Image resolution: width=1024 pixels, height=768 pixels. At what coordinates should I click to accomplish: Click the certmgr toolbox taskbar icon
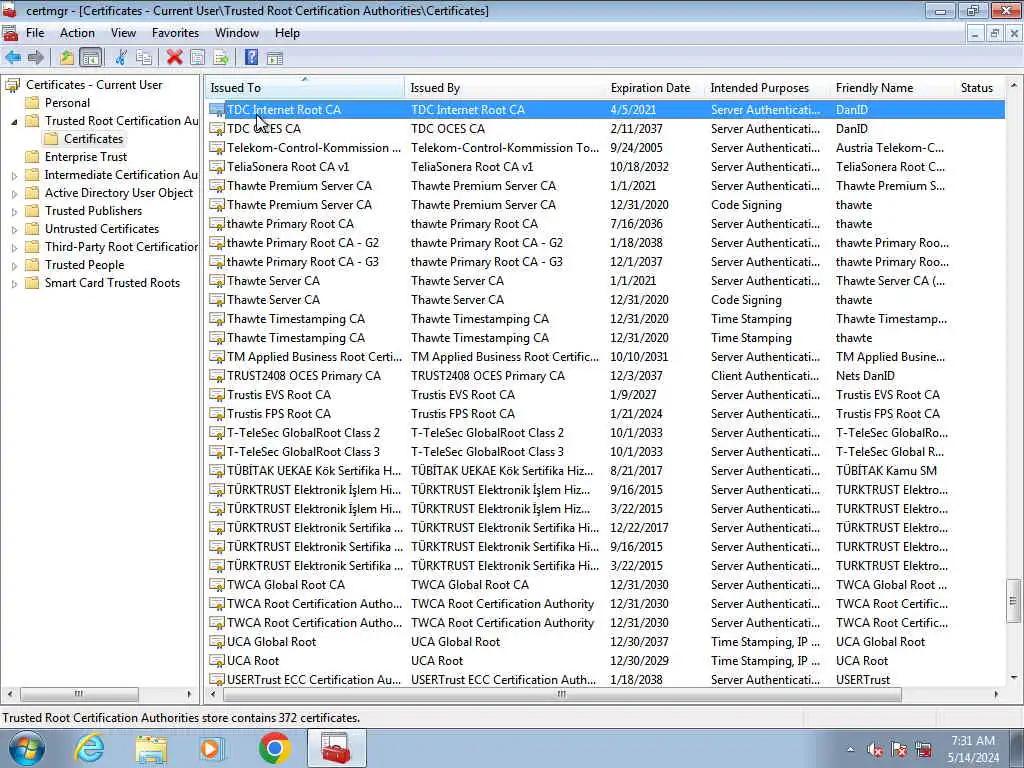336,748
